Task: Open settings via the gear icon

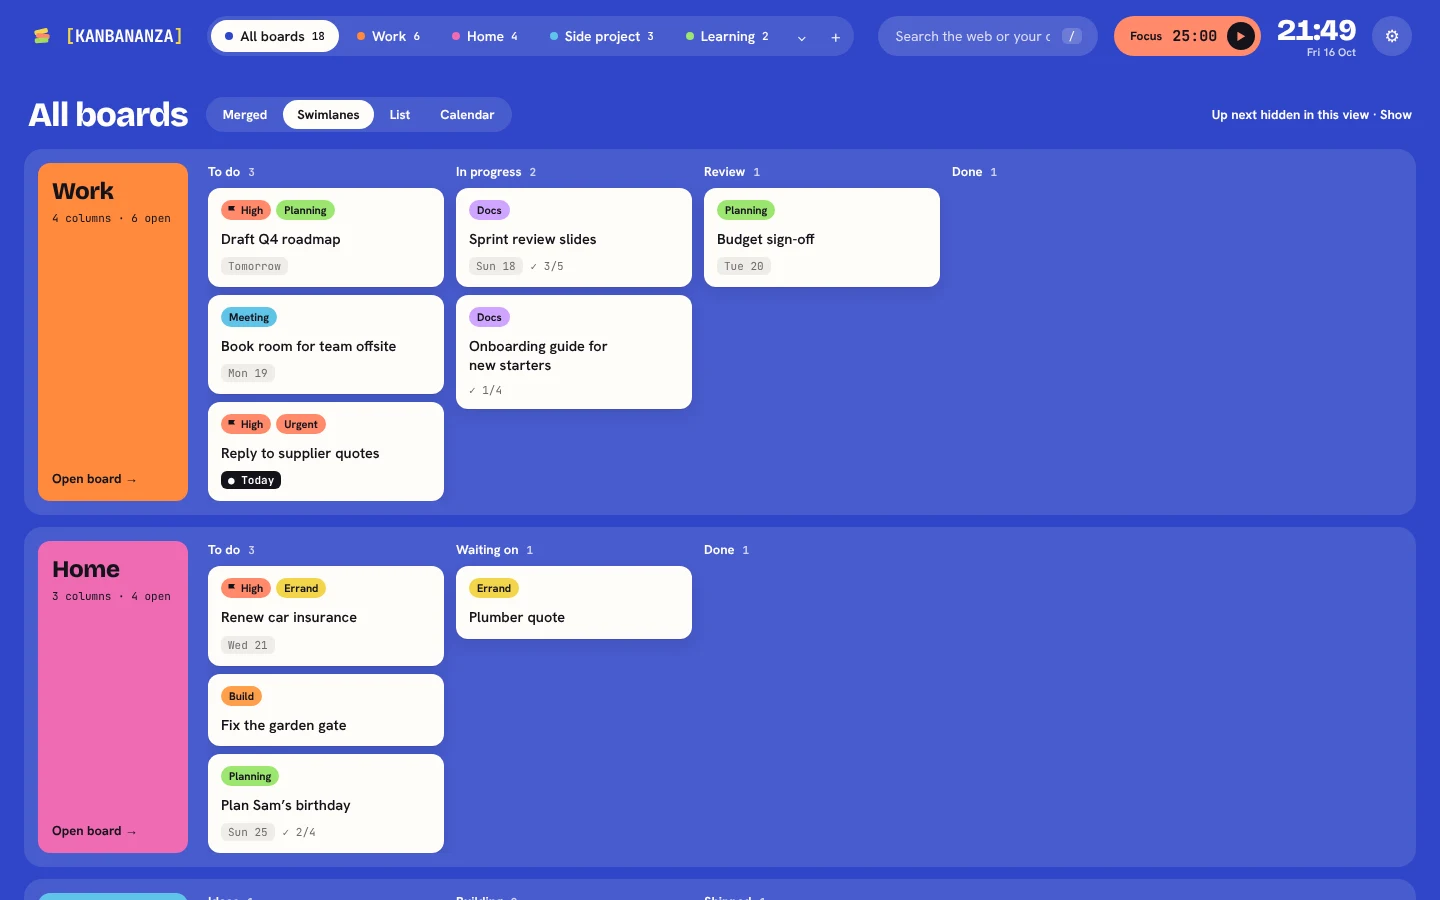Action: (1392, 36)
